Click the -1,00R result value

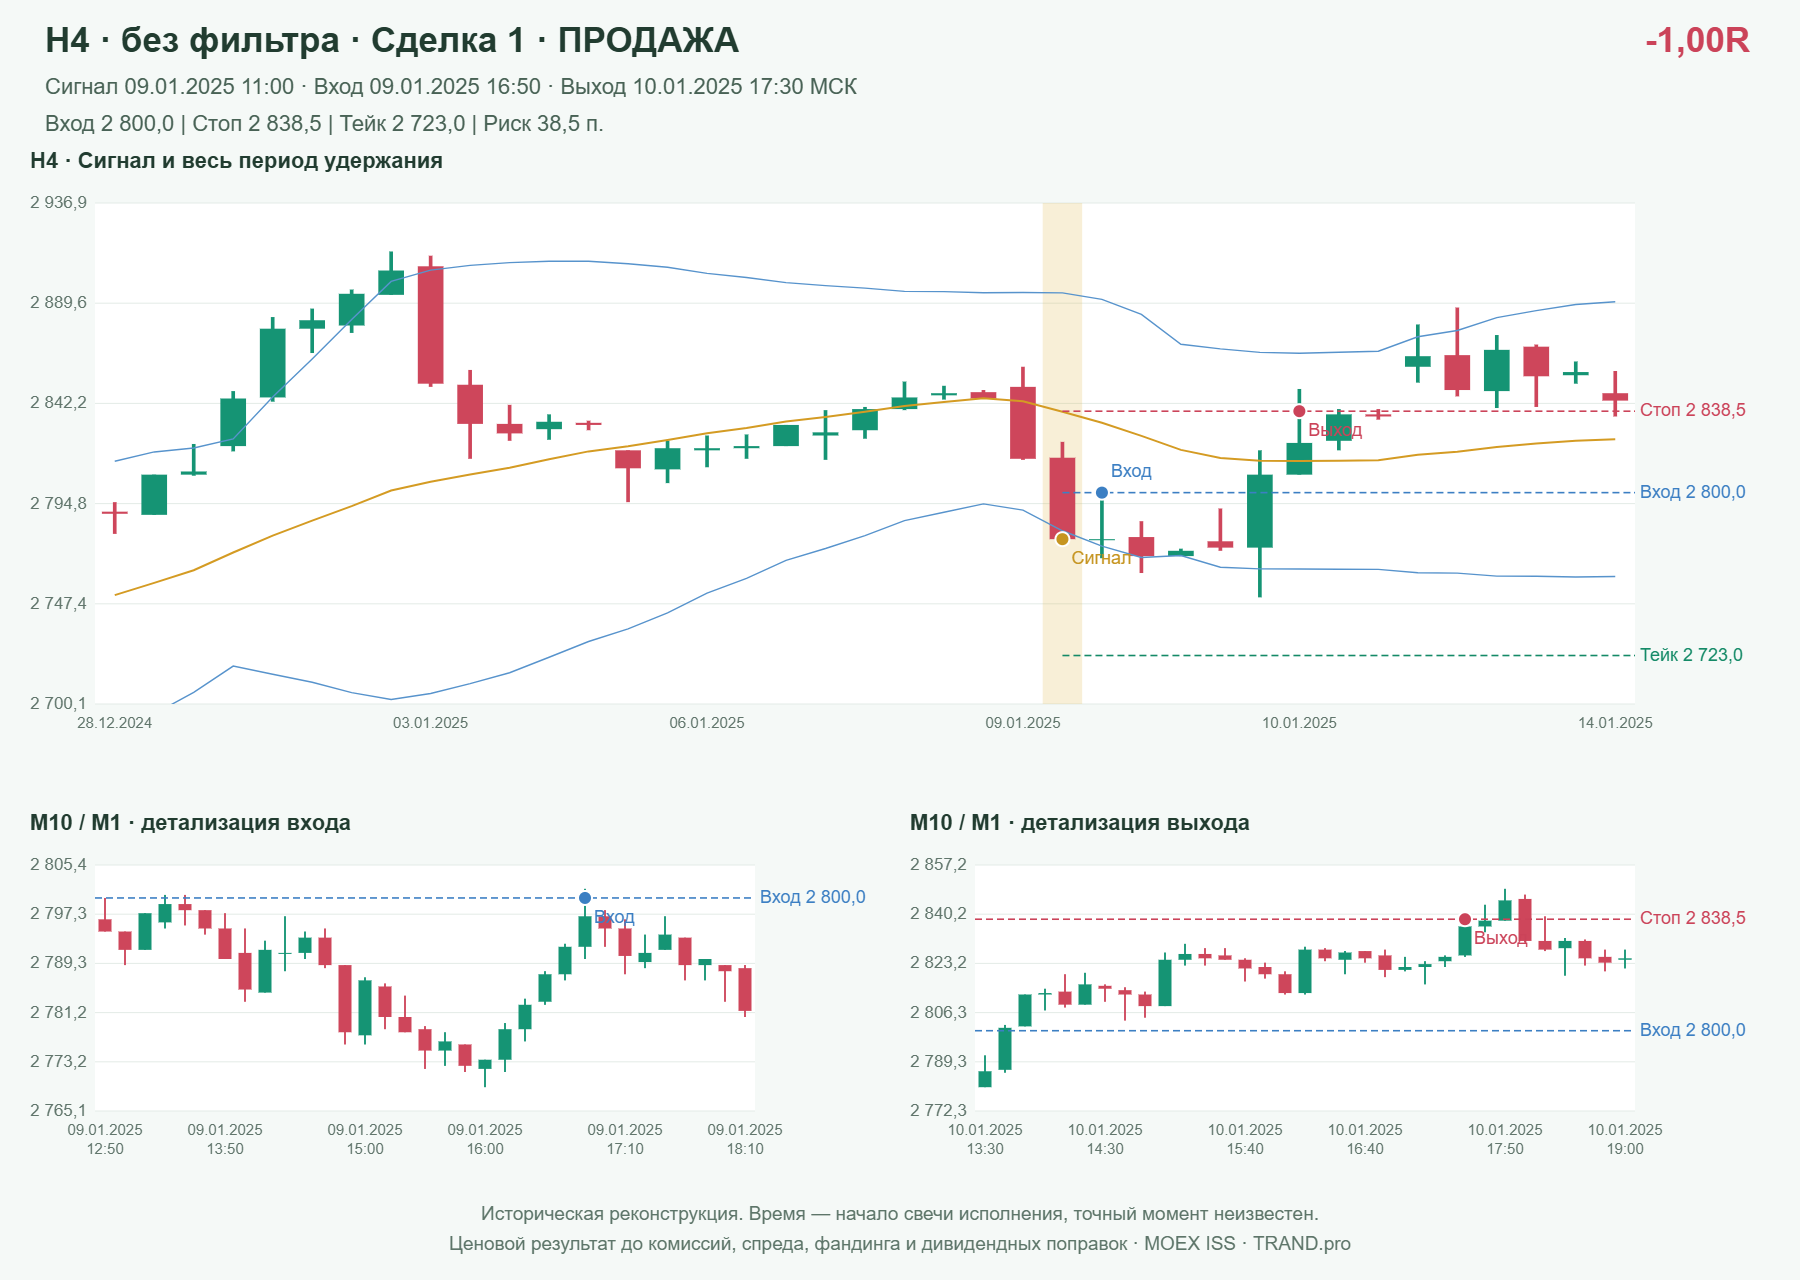[x=1697, y=41]
